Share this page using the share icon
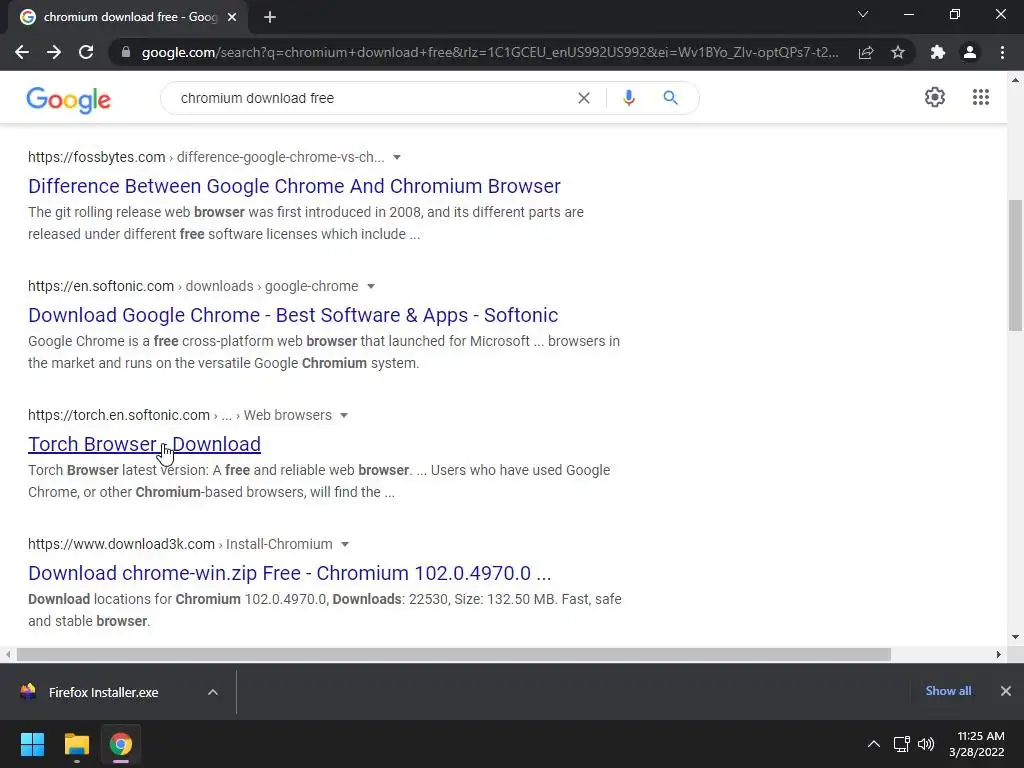Screen dimensions: 1024x768 tap(866, 52)
